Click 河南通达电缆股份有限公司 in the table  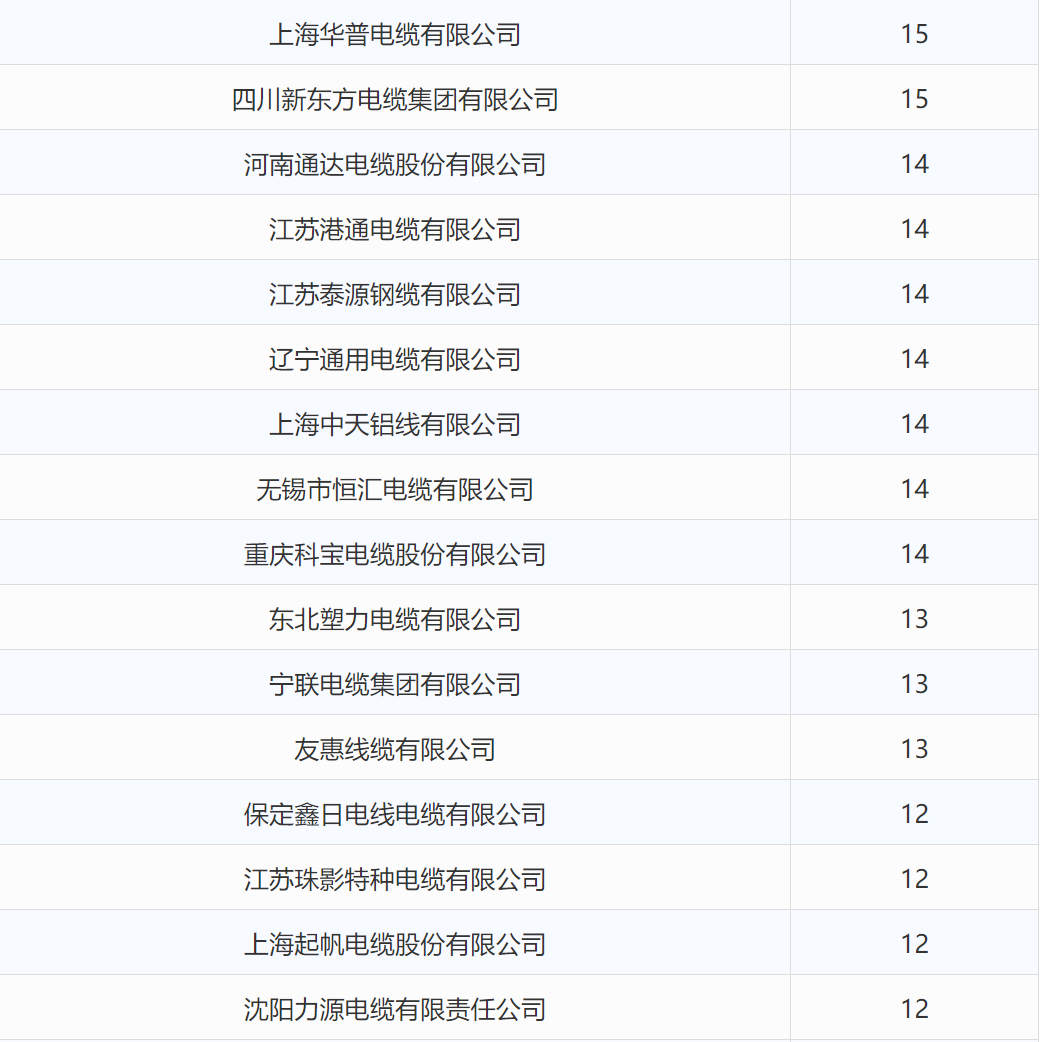(x=395, y=165)
